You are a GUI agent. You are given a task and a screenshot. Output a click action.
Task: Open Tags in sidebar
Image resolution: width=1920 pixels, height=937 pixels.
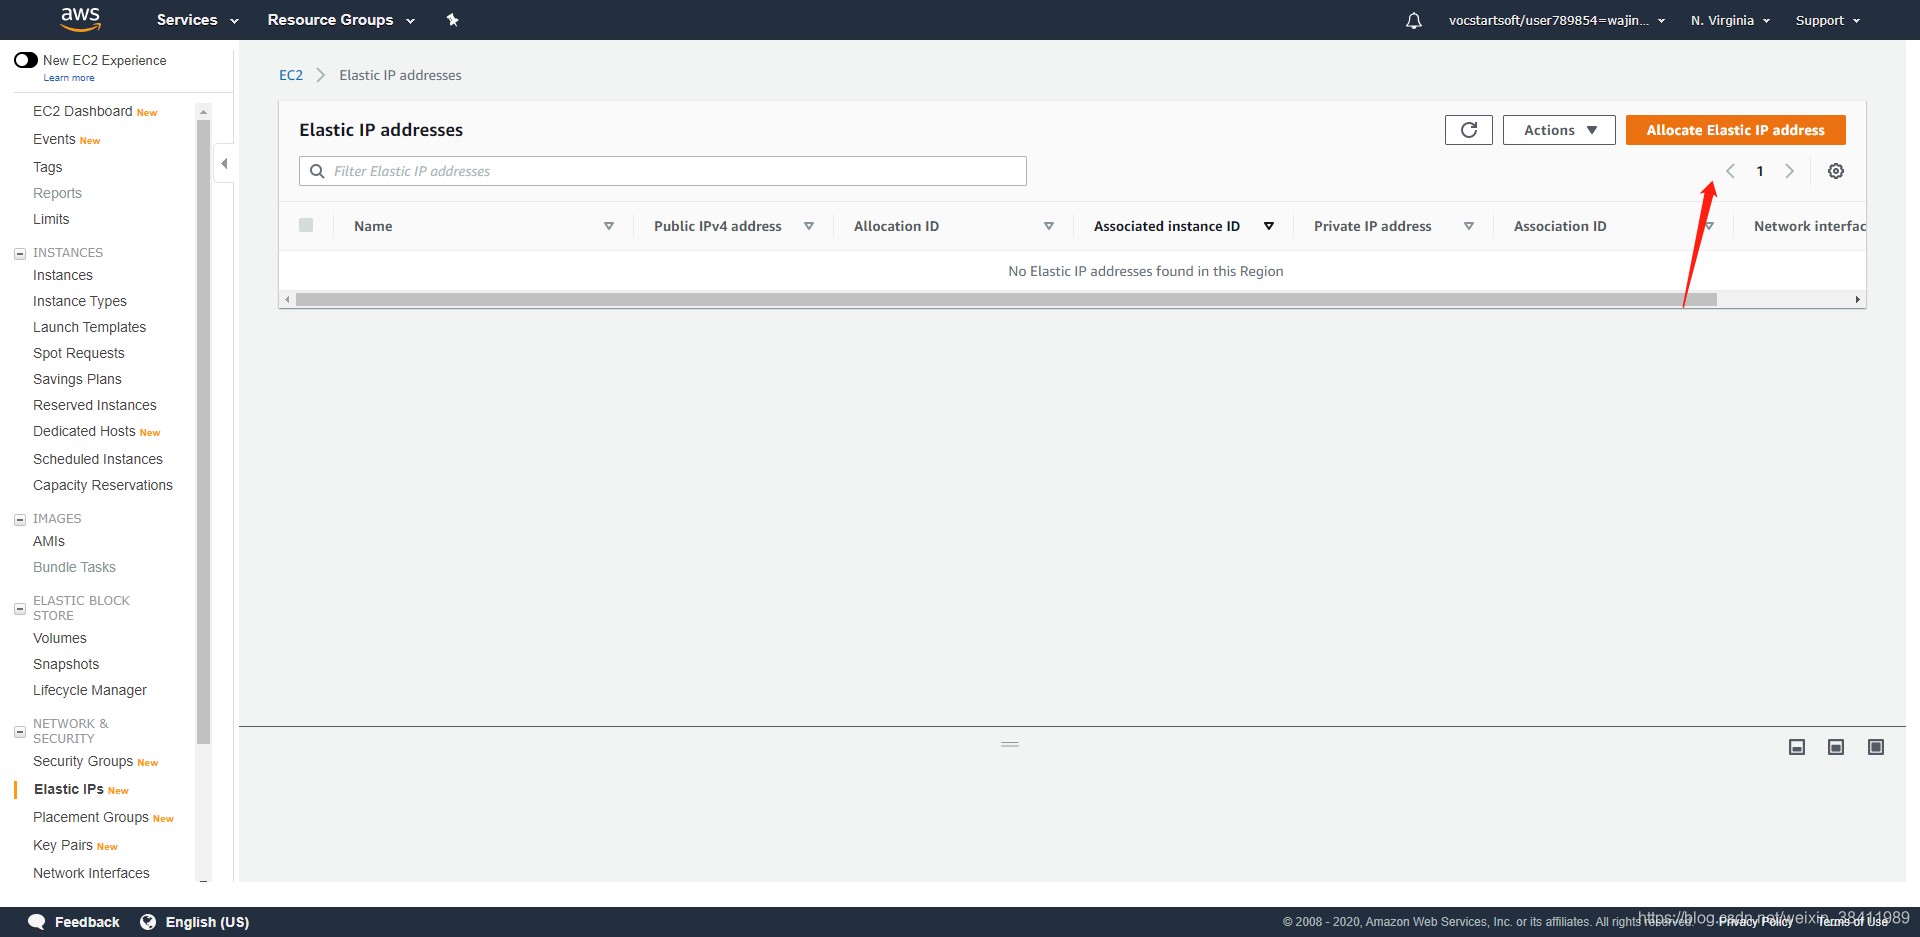tap(48, 167)
